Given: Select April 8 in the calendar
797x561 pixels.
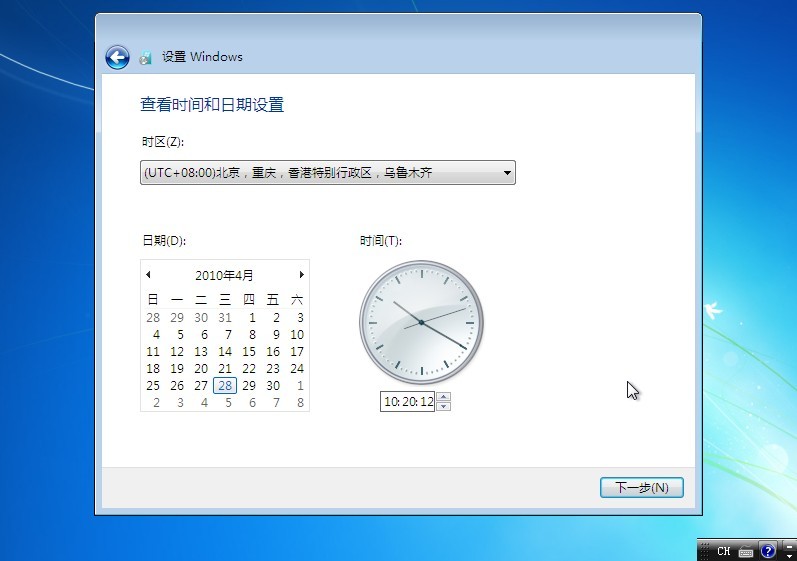Looking at the screenshot, I should tap(252, 335).
